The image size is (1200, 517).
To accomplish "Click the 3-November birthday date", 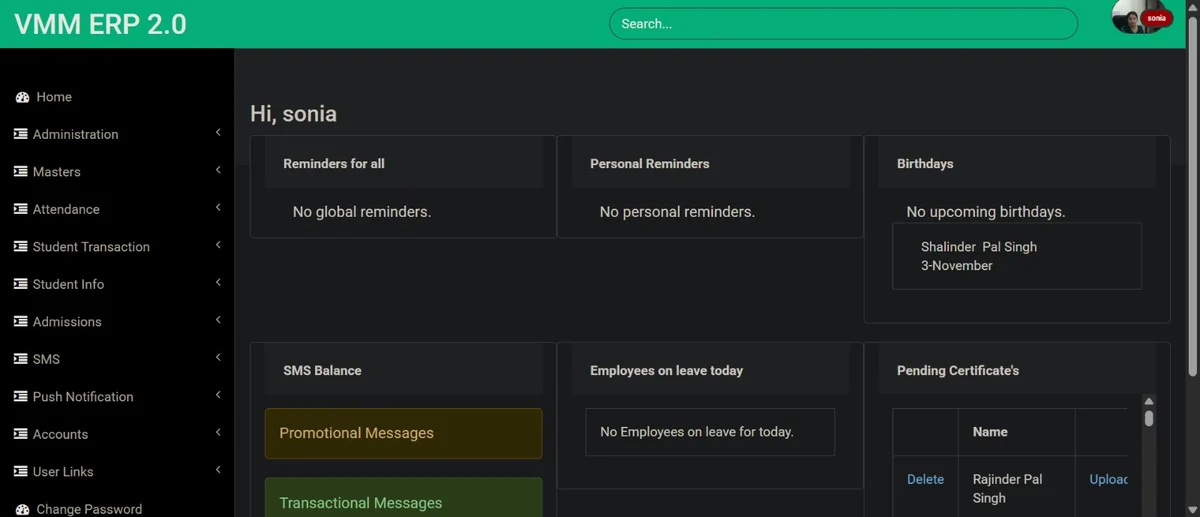I will 957,266.
